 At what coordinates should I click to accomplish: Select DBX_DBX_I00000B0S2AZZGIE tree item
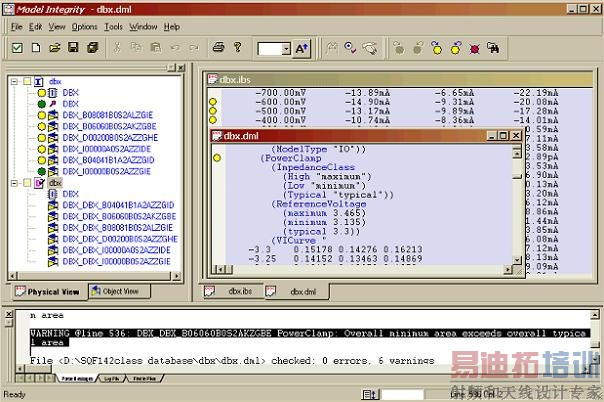pos(117,261)
